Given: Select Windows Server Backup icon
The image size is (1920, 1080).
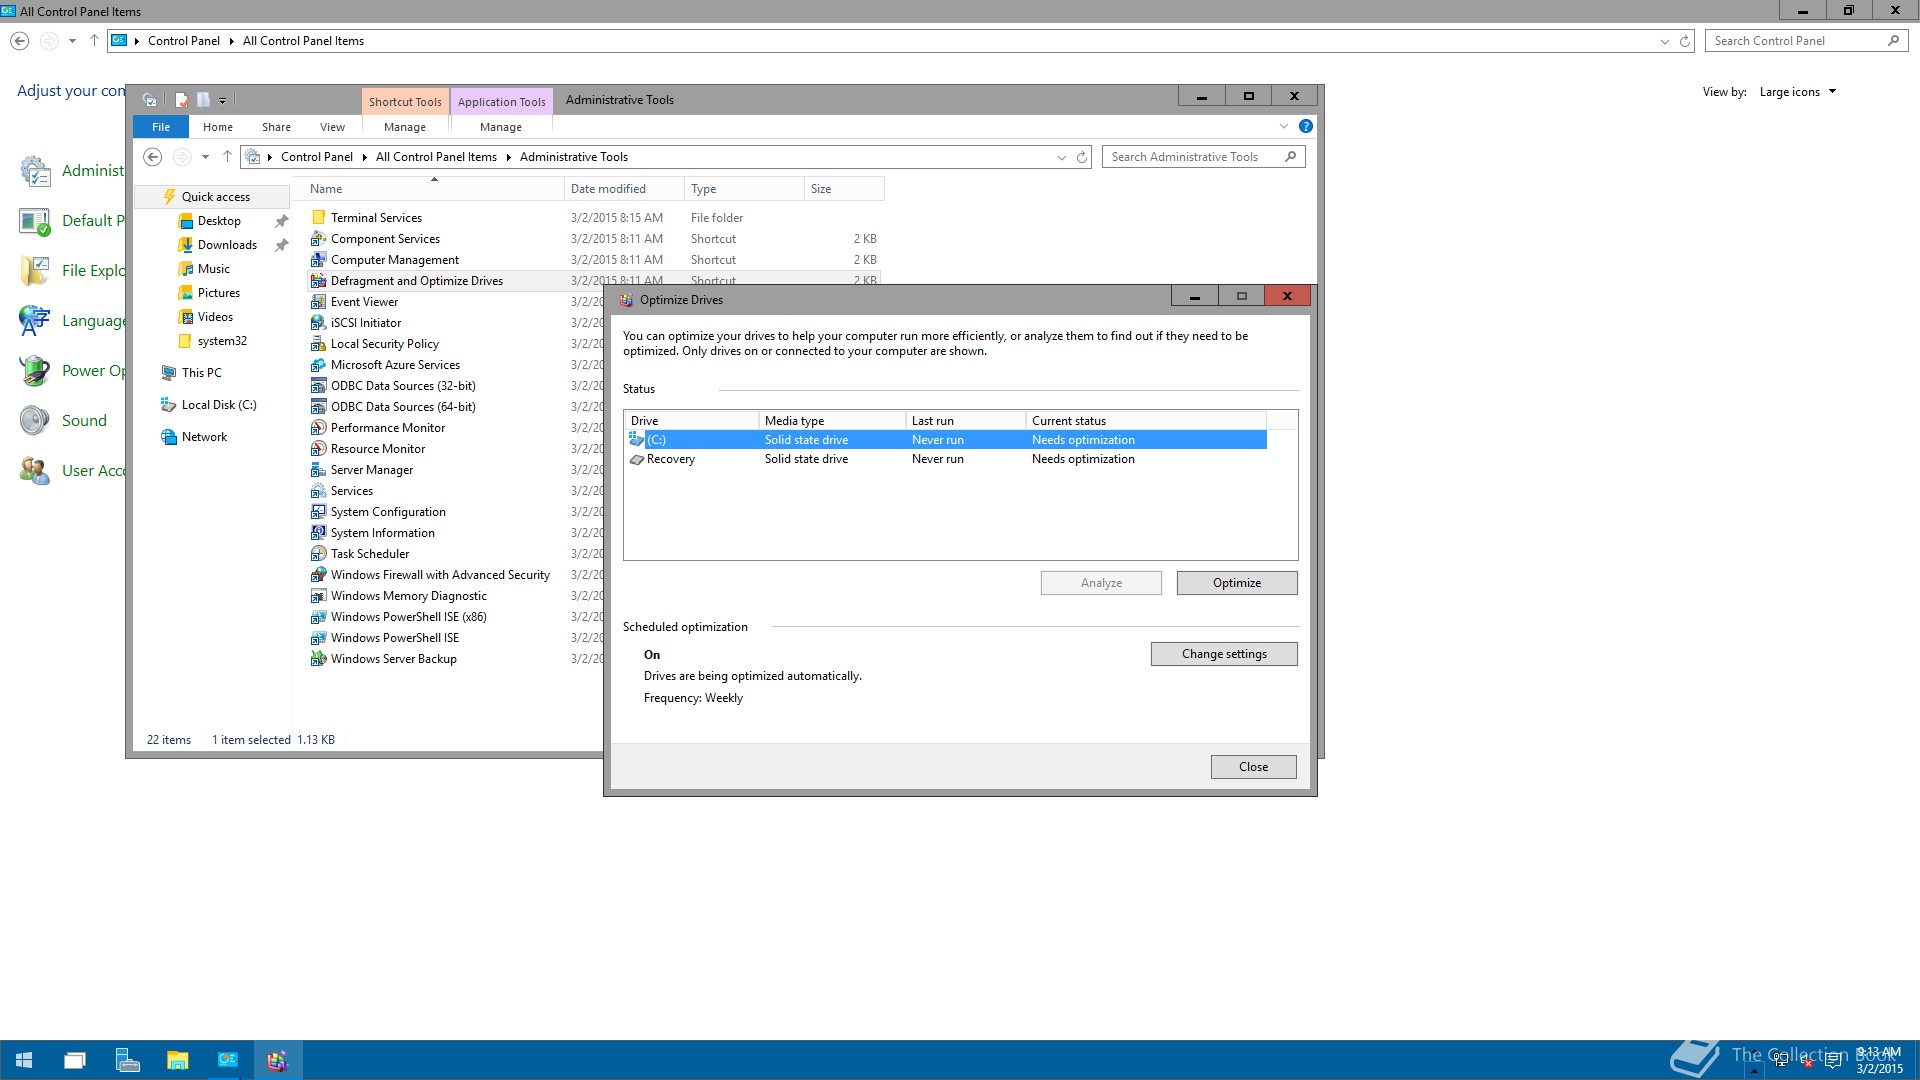Looking at the screenshot, I should coord(318,658).
